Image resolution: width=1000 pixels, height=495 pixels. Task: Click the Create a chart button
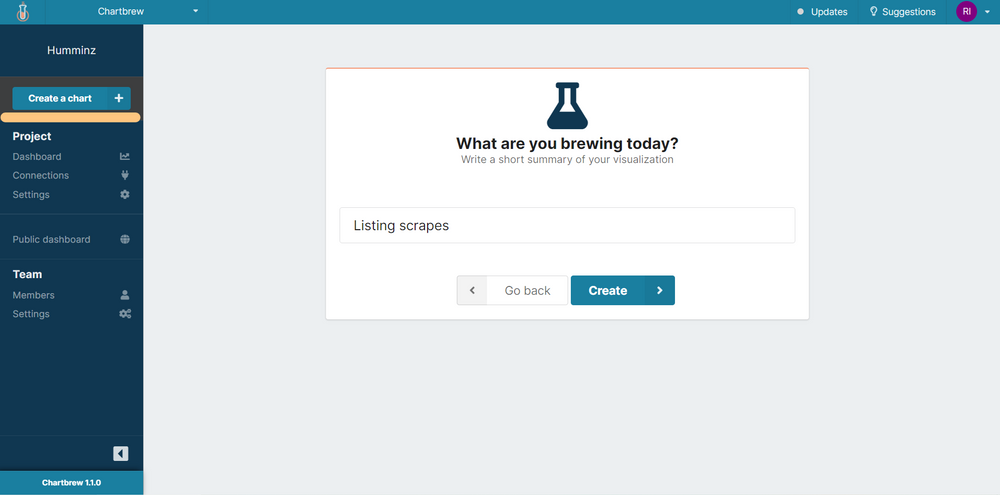point(60,98)
